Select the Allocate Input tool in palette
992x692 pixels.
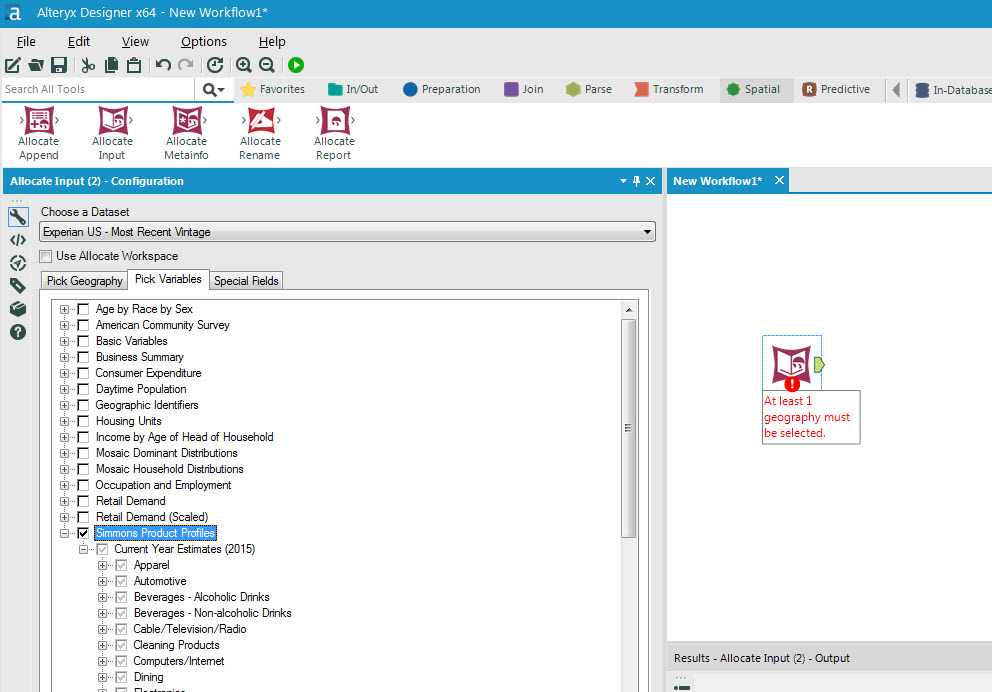pos(112,133)
